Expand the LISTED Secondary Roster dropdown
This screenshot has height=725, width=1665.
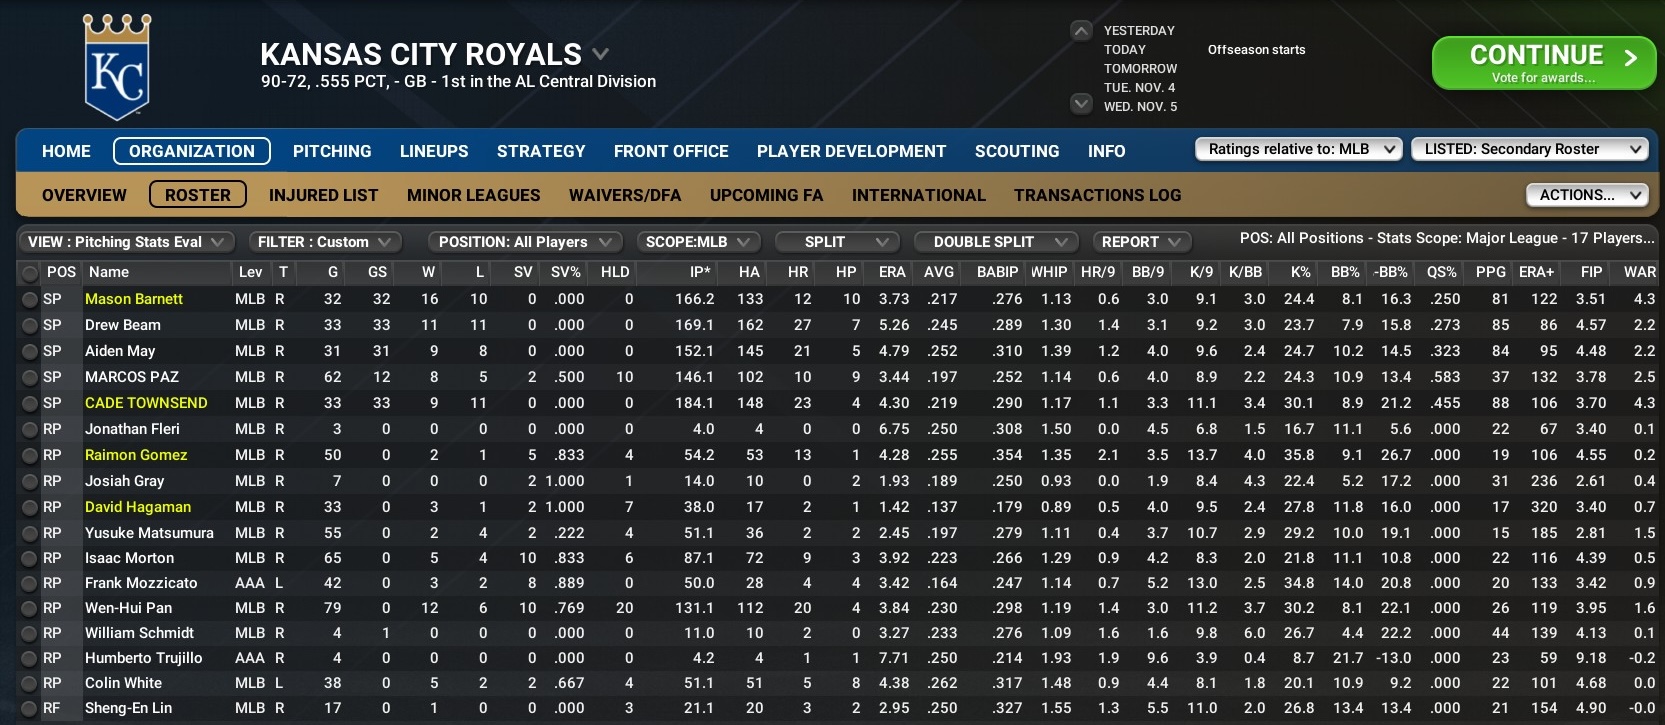(1529, 149)
